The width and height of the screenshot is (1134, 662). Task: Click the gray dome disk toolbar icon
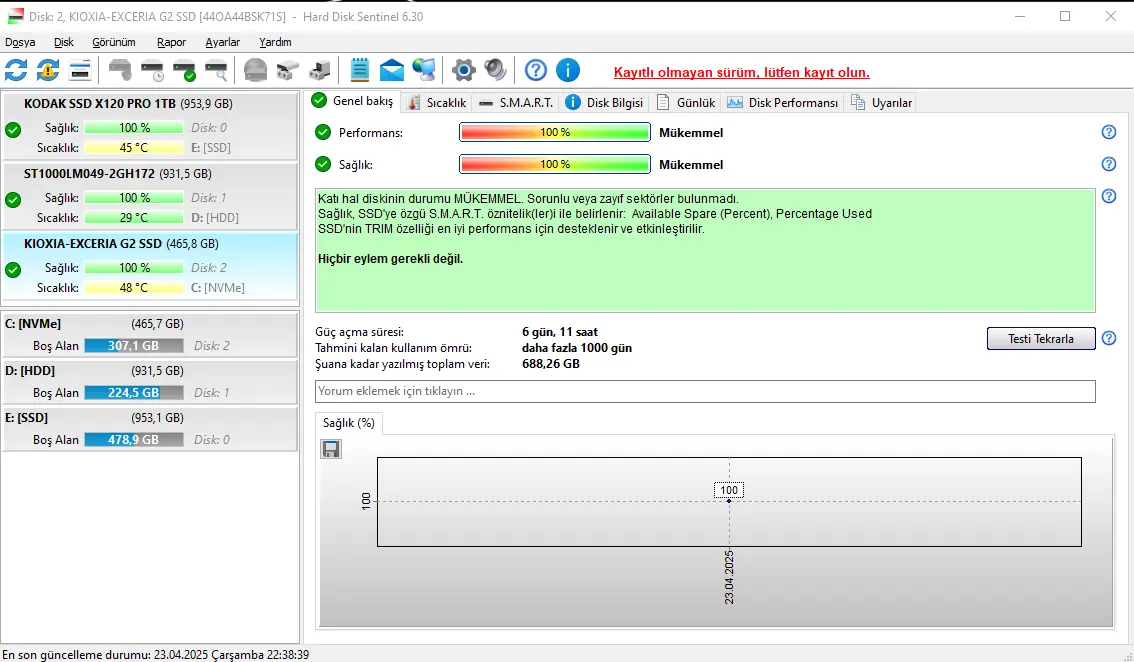point(255,70)
